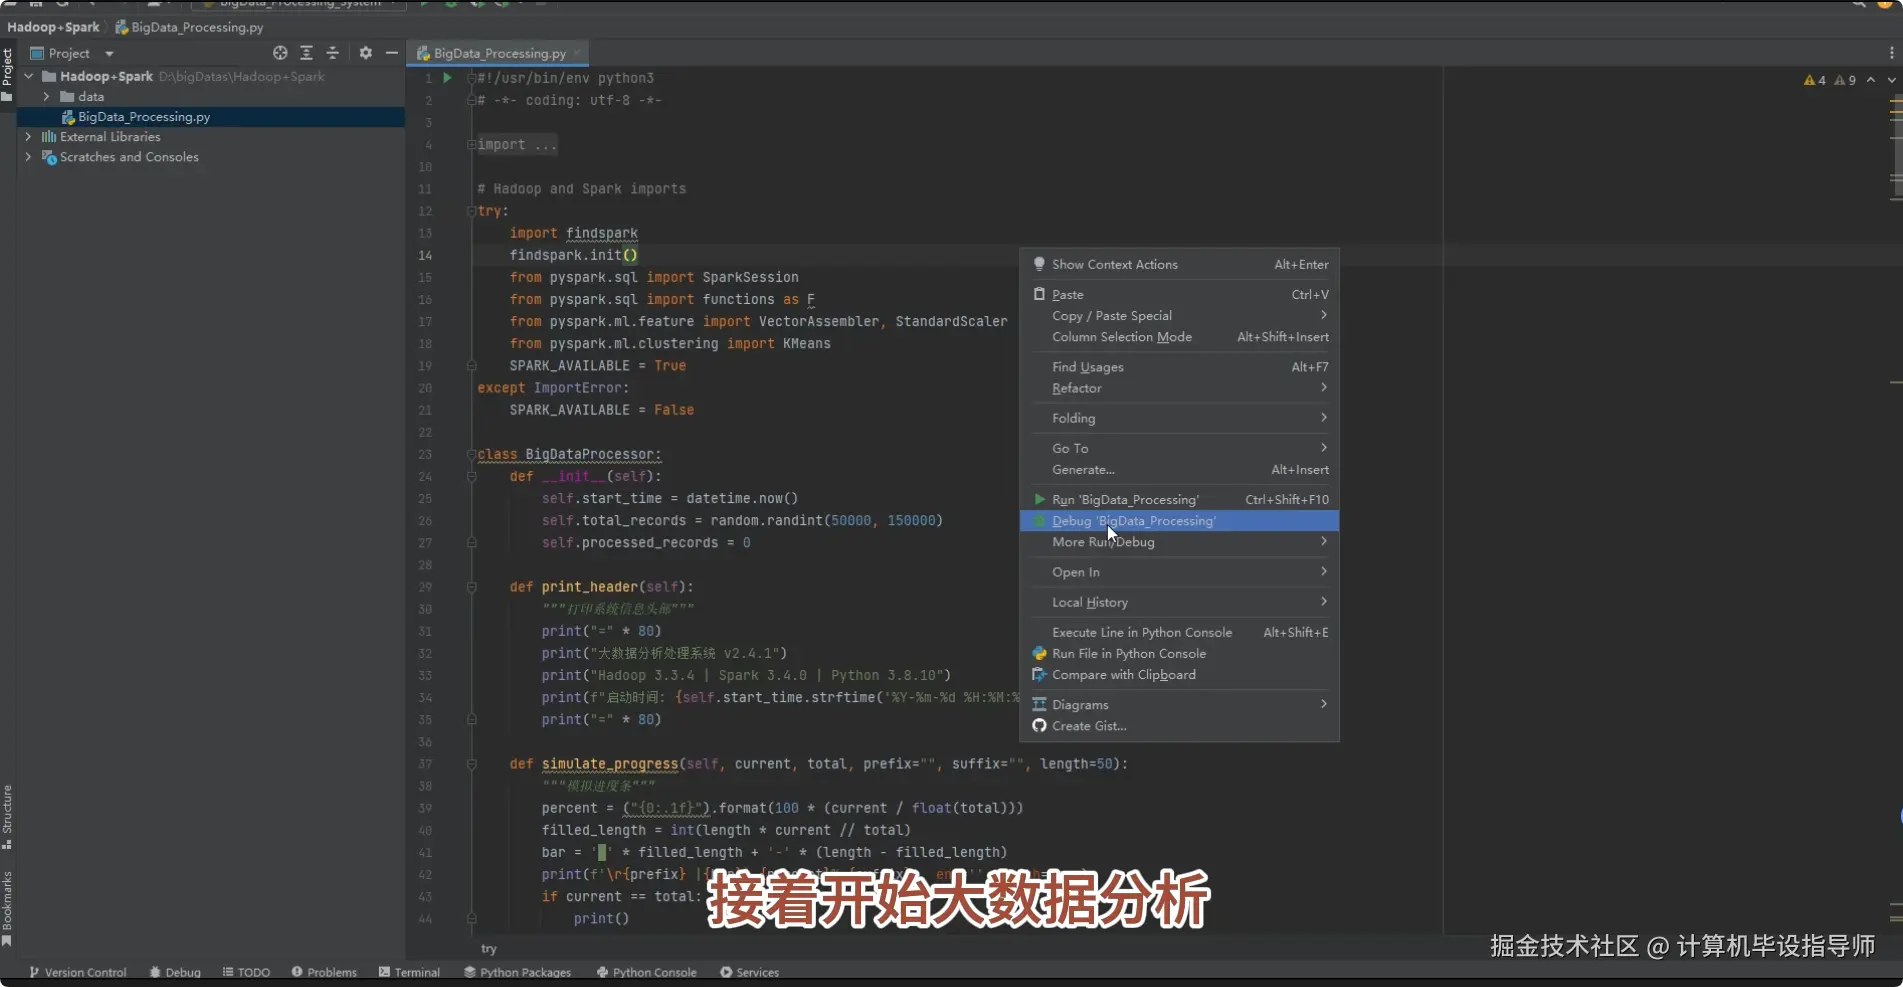1903x987 pixels.
Task: Open the Bookmarks tool window side tab
Action: coord(7,908)
